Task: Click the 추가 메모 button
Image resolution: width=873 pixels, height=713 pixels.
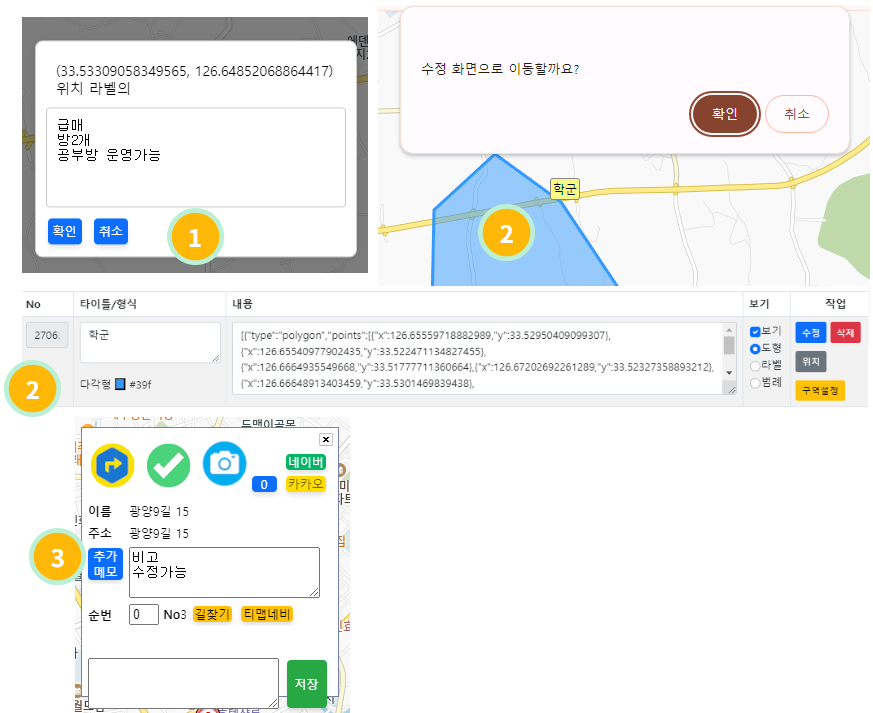Action: pos(105,564)
